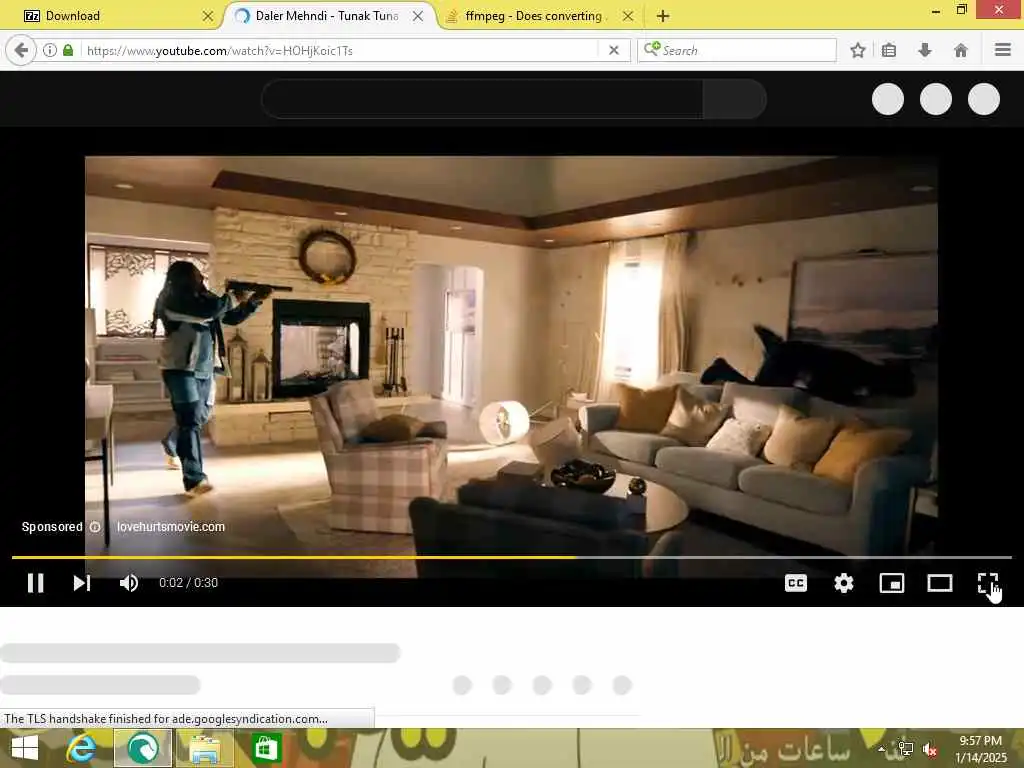The image size is (1024, 768).
Task: Open the Windows Start menu
Action: tap(25, 748)
